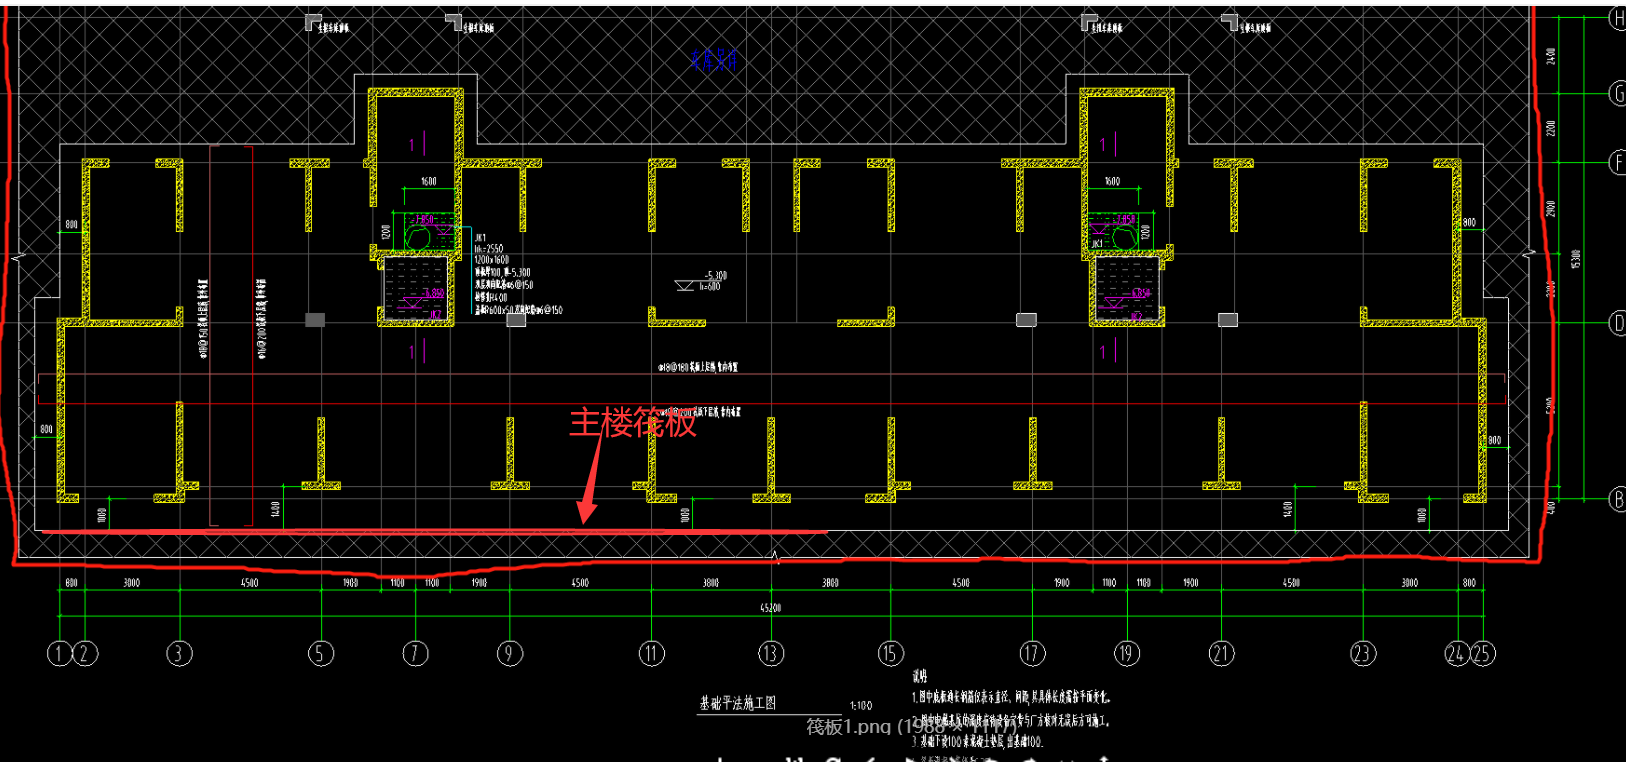Screen dimensions: 1626x762
Task: Click the h=600 slab thickness label
Action: (x=710, y=287)
